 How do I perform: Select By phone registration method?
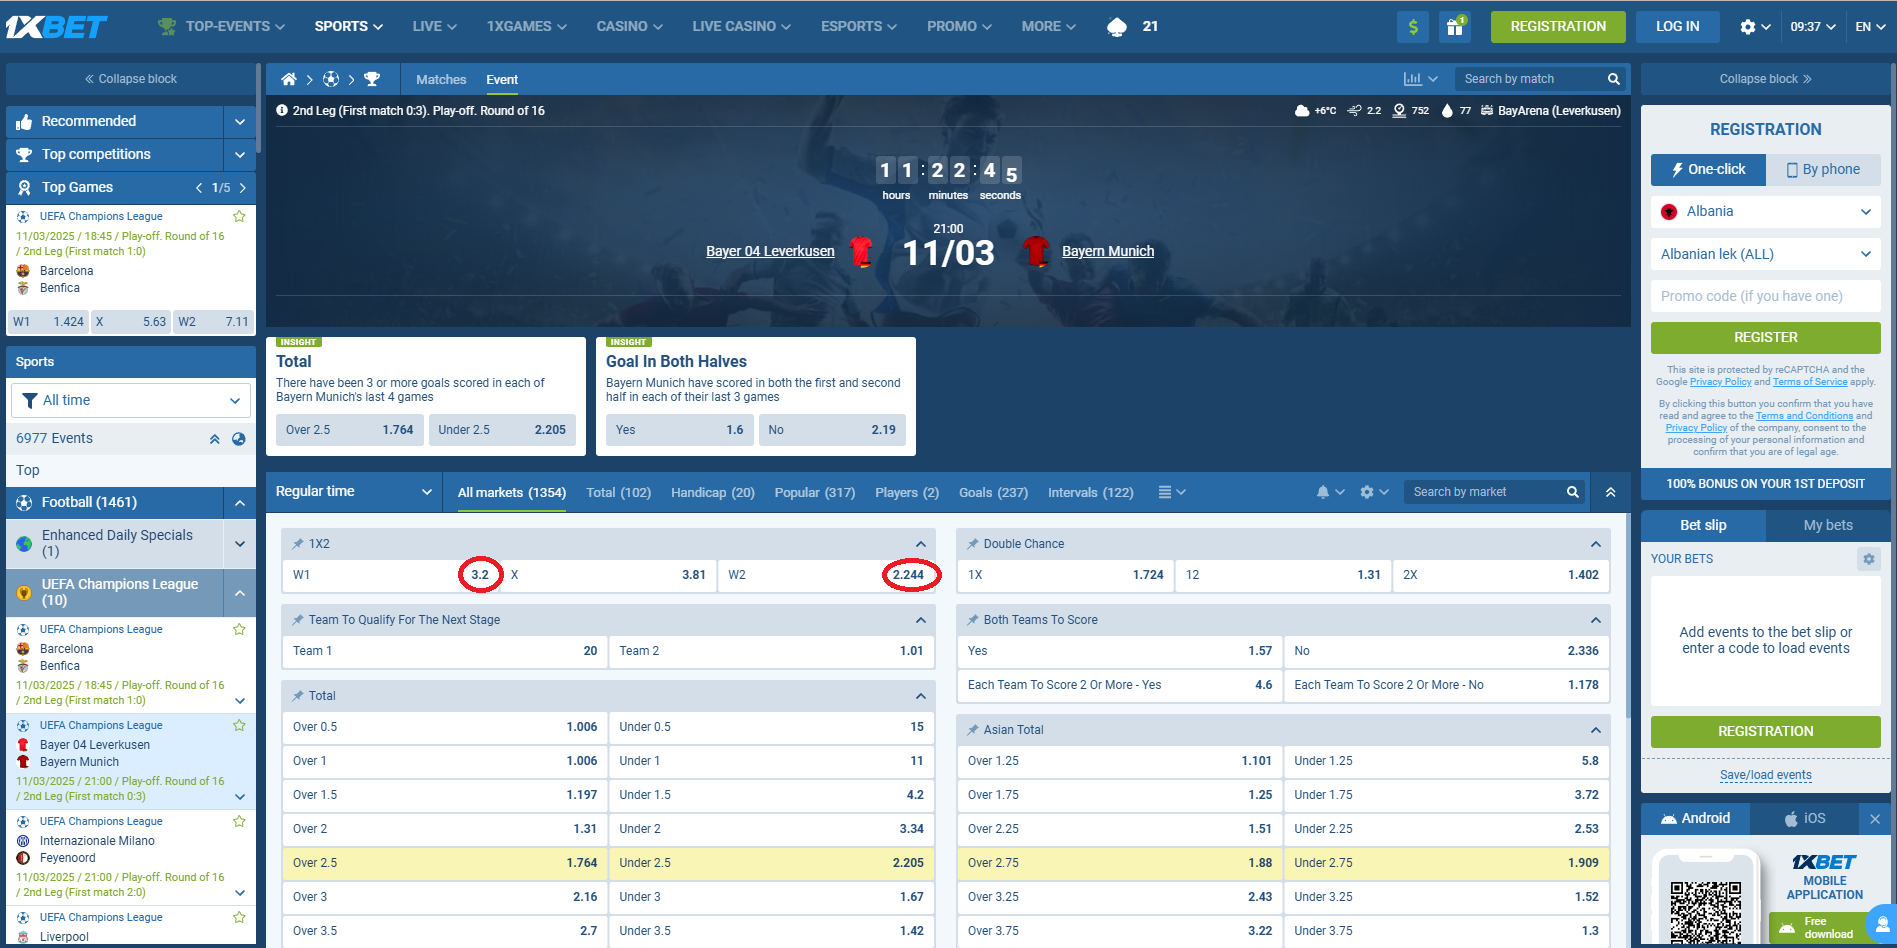[x=1823, y=170]
